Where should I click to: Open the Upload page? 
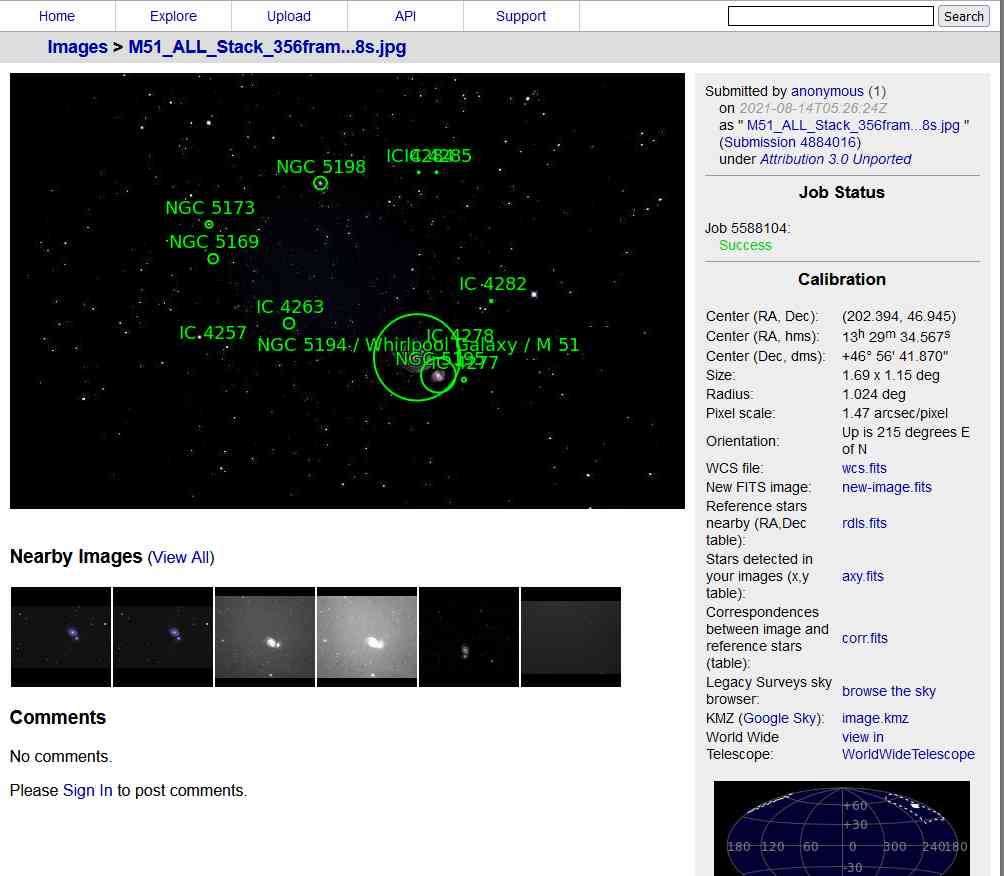coord(289,16)
